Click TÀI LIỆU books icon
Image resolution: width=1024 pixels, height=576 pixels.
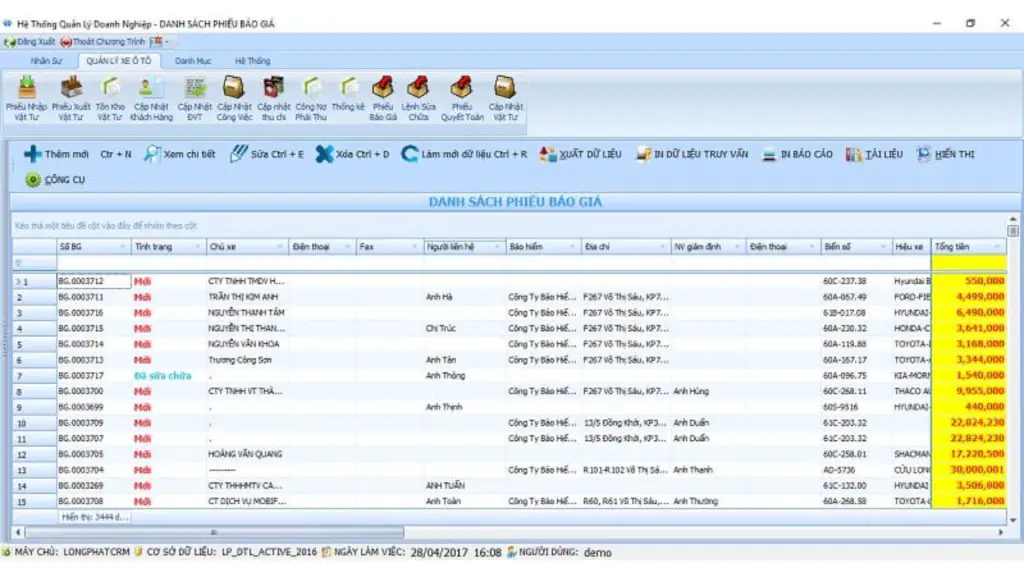[853, 154]
